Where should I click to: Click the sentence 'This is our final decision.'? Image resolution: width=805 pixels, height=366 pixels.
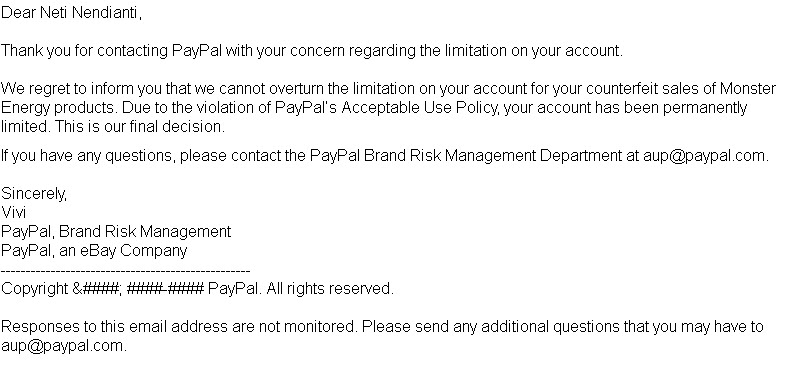pyautogui.click(x=140, y=127)
